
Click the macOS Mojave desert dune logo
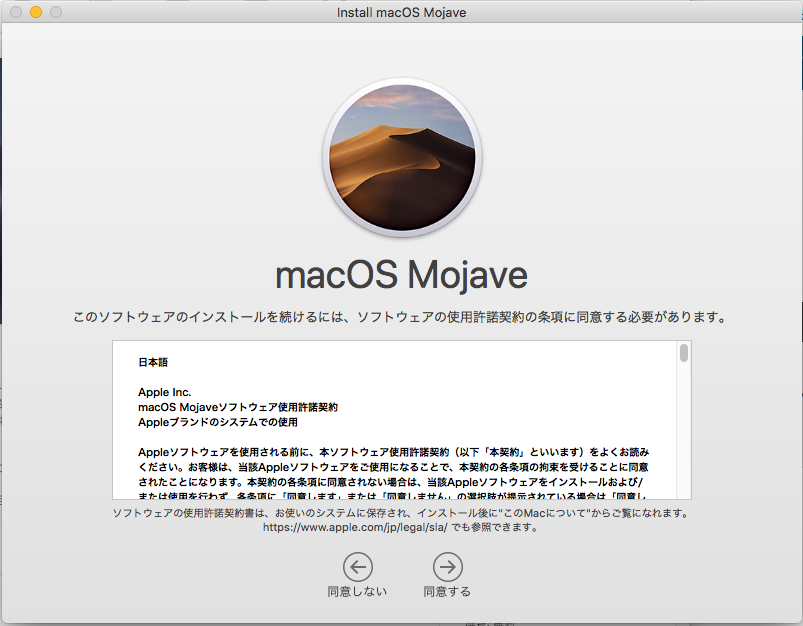click(402, 157)
